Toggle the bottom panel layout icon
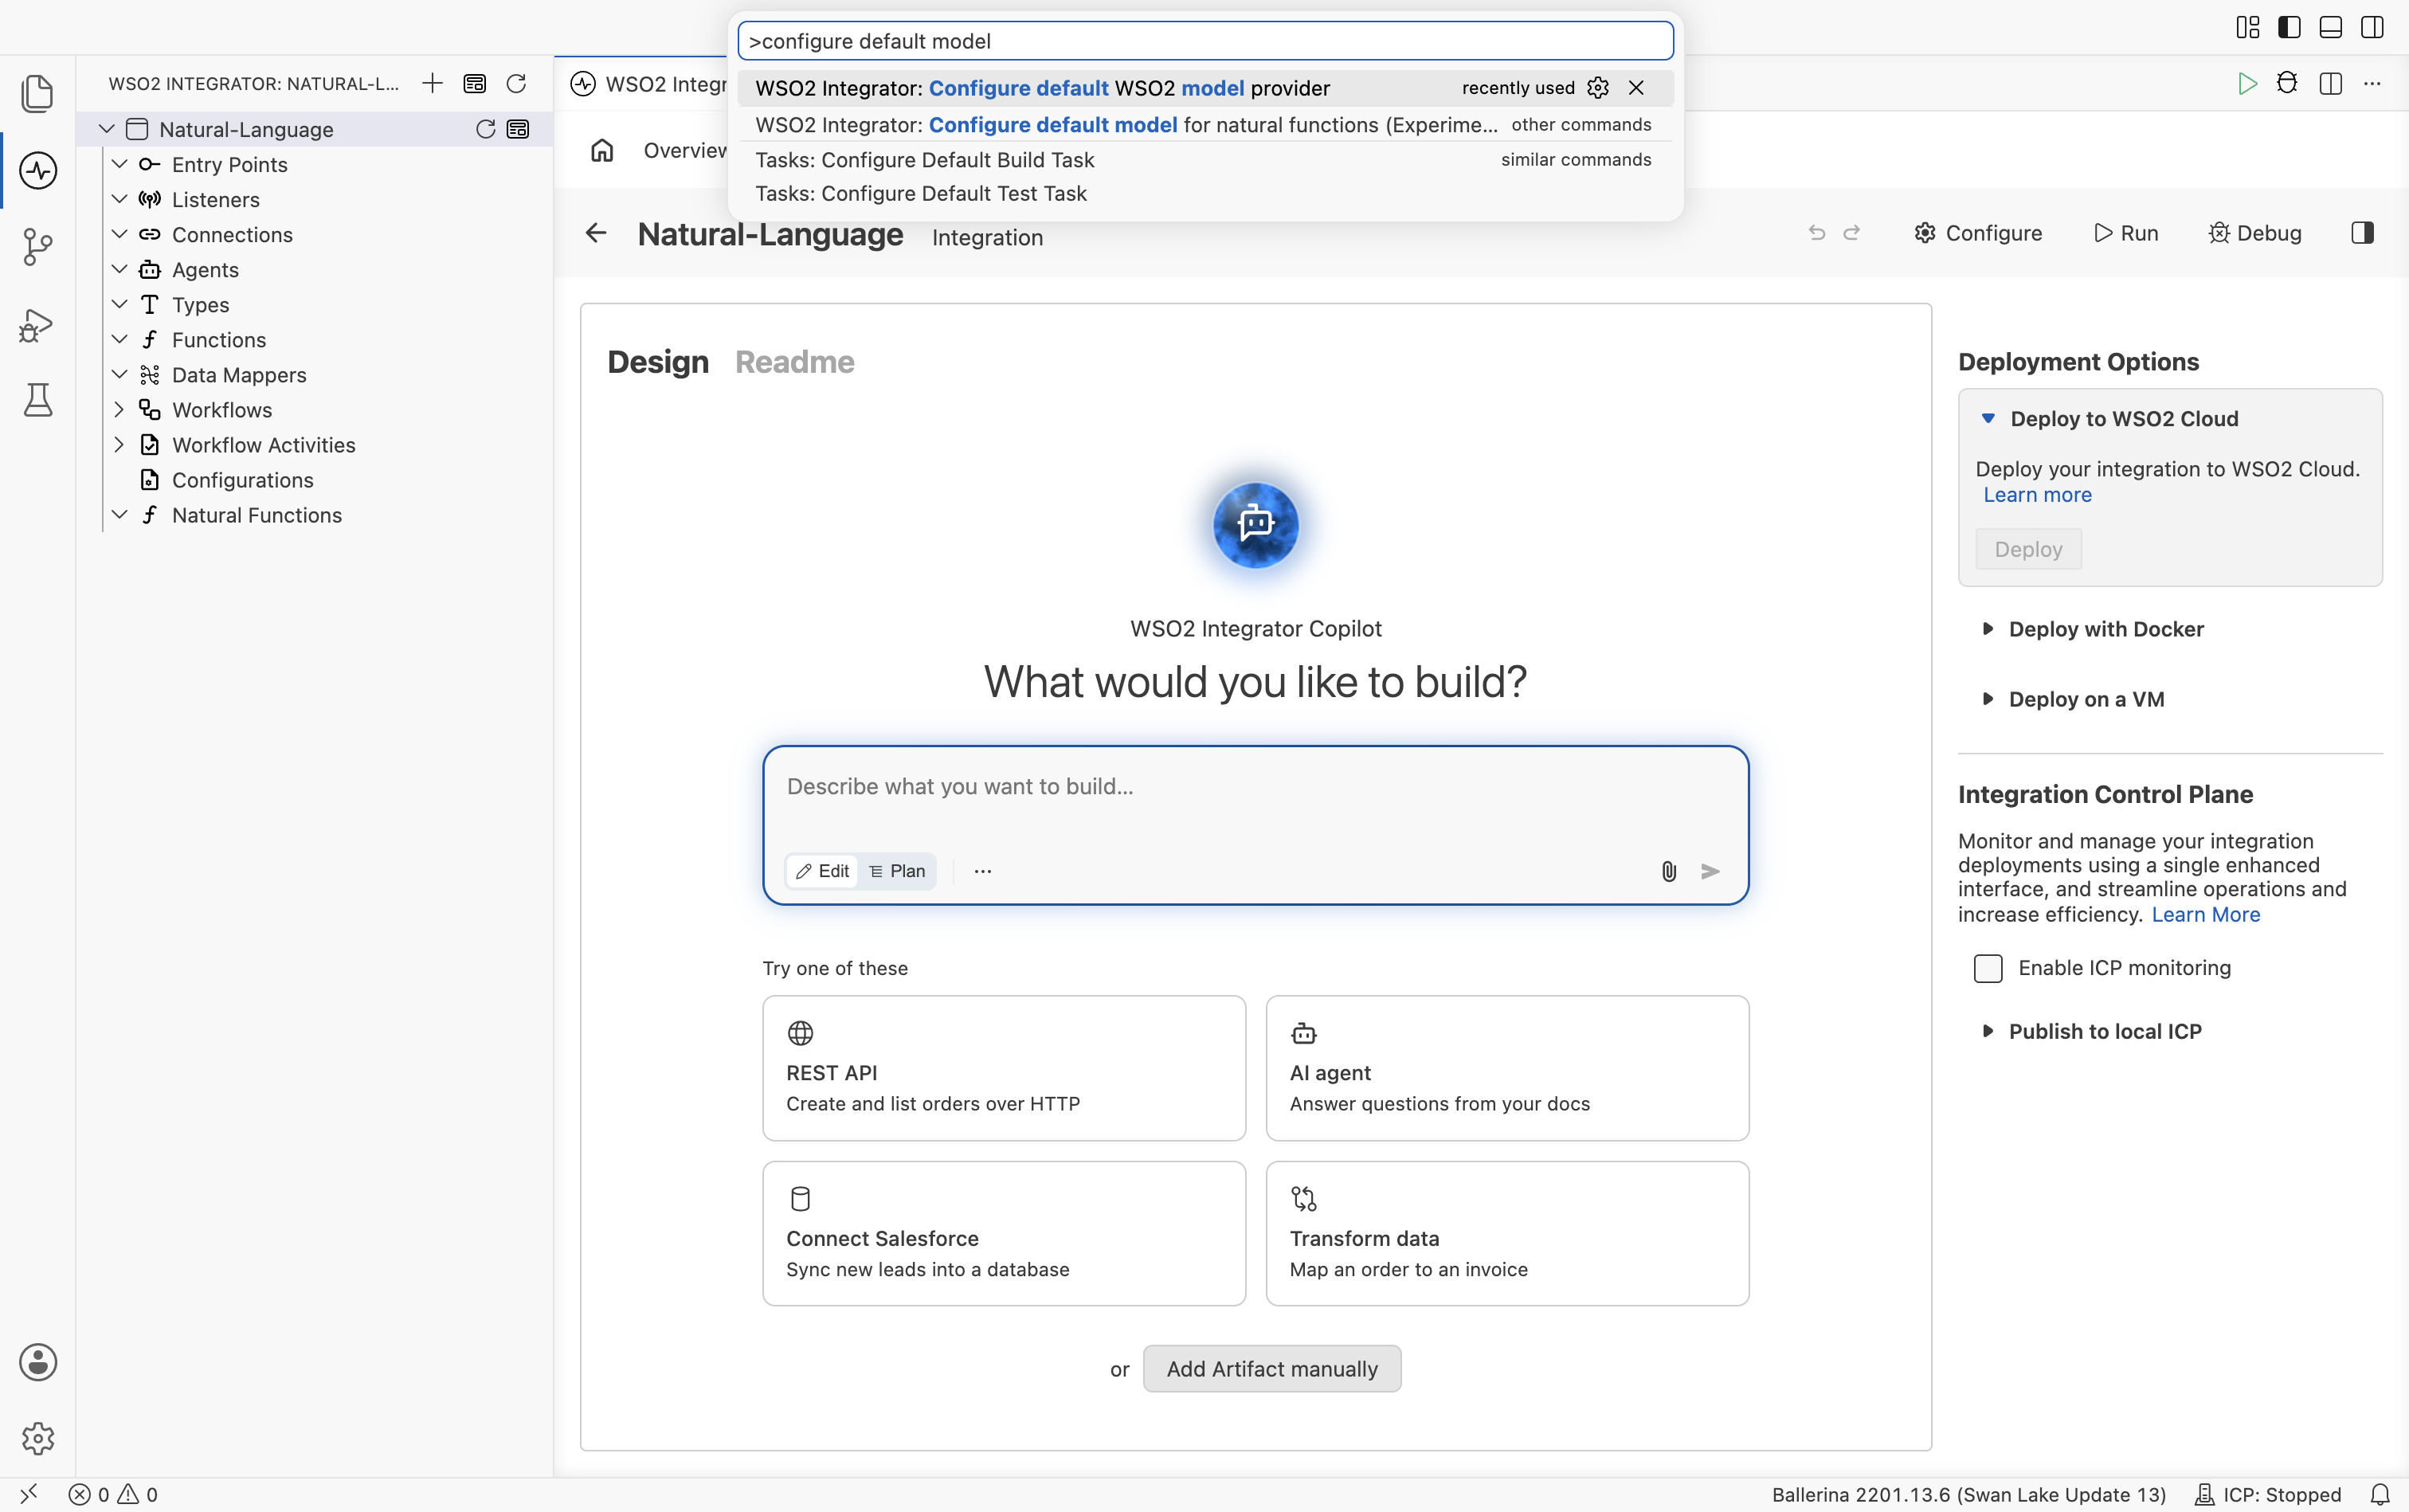This screenshot has height=1512, width=2409. tap(2330, 27)
